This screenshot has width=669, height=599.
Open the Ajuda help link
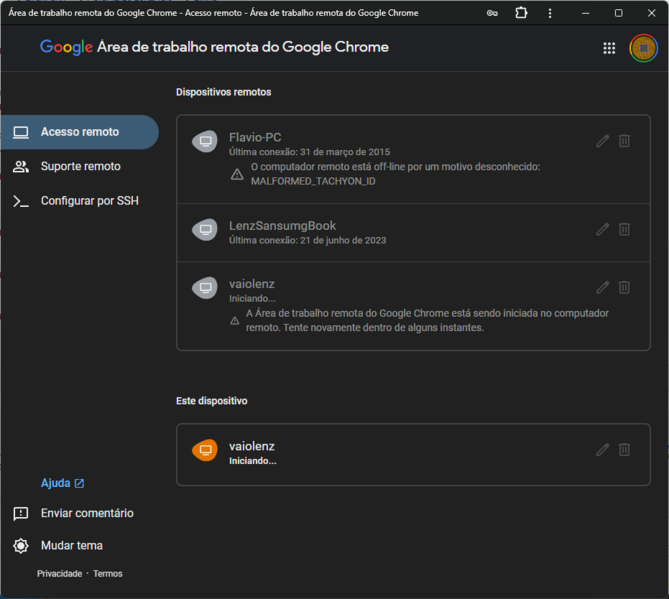(x=62, y=483)
